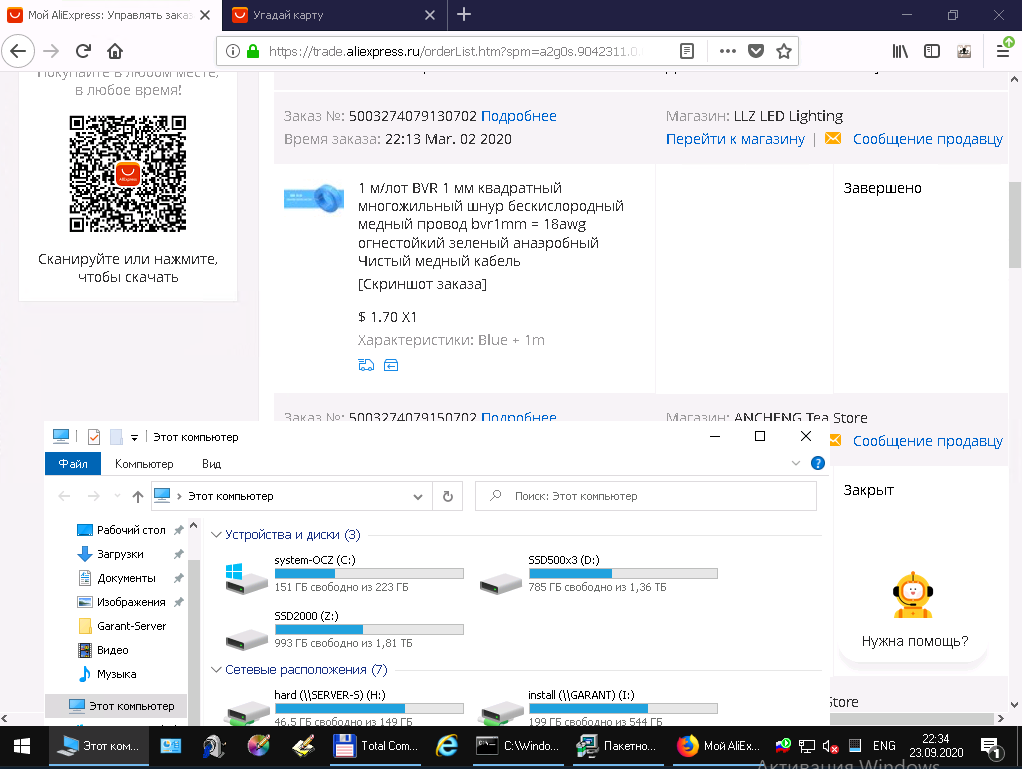The image size is (1022, 769).
Task: Refresh Explorer folder view
Action: [448, 497]
